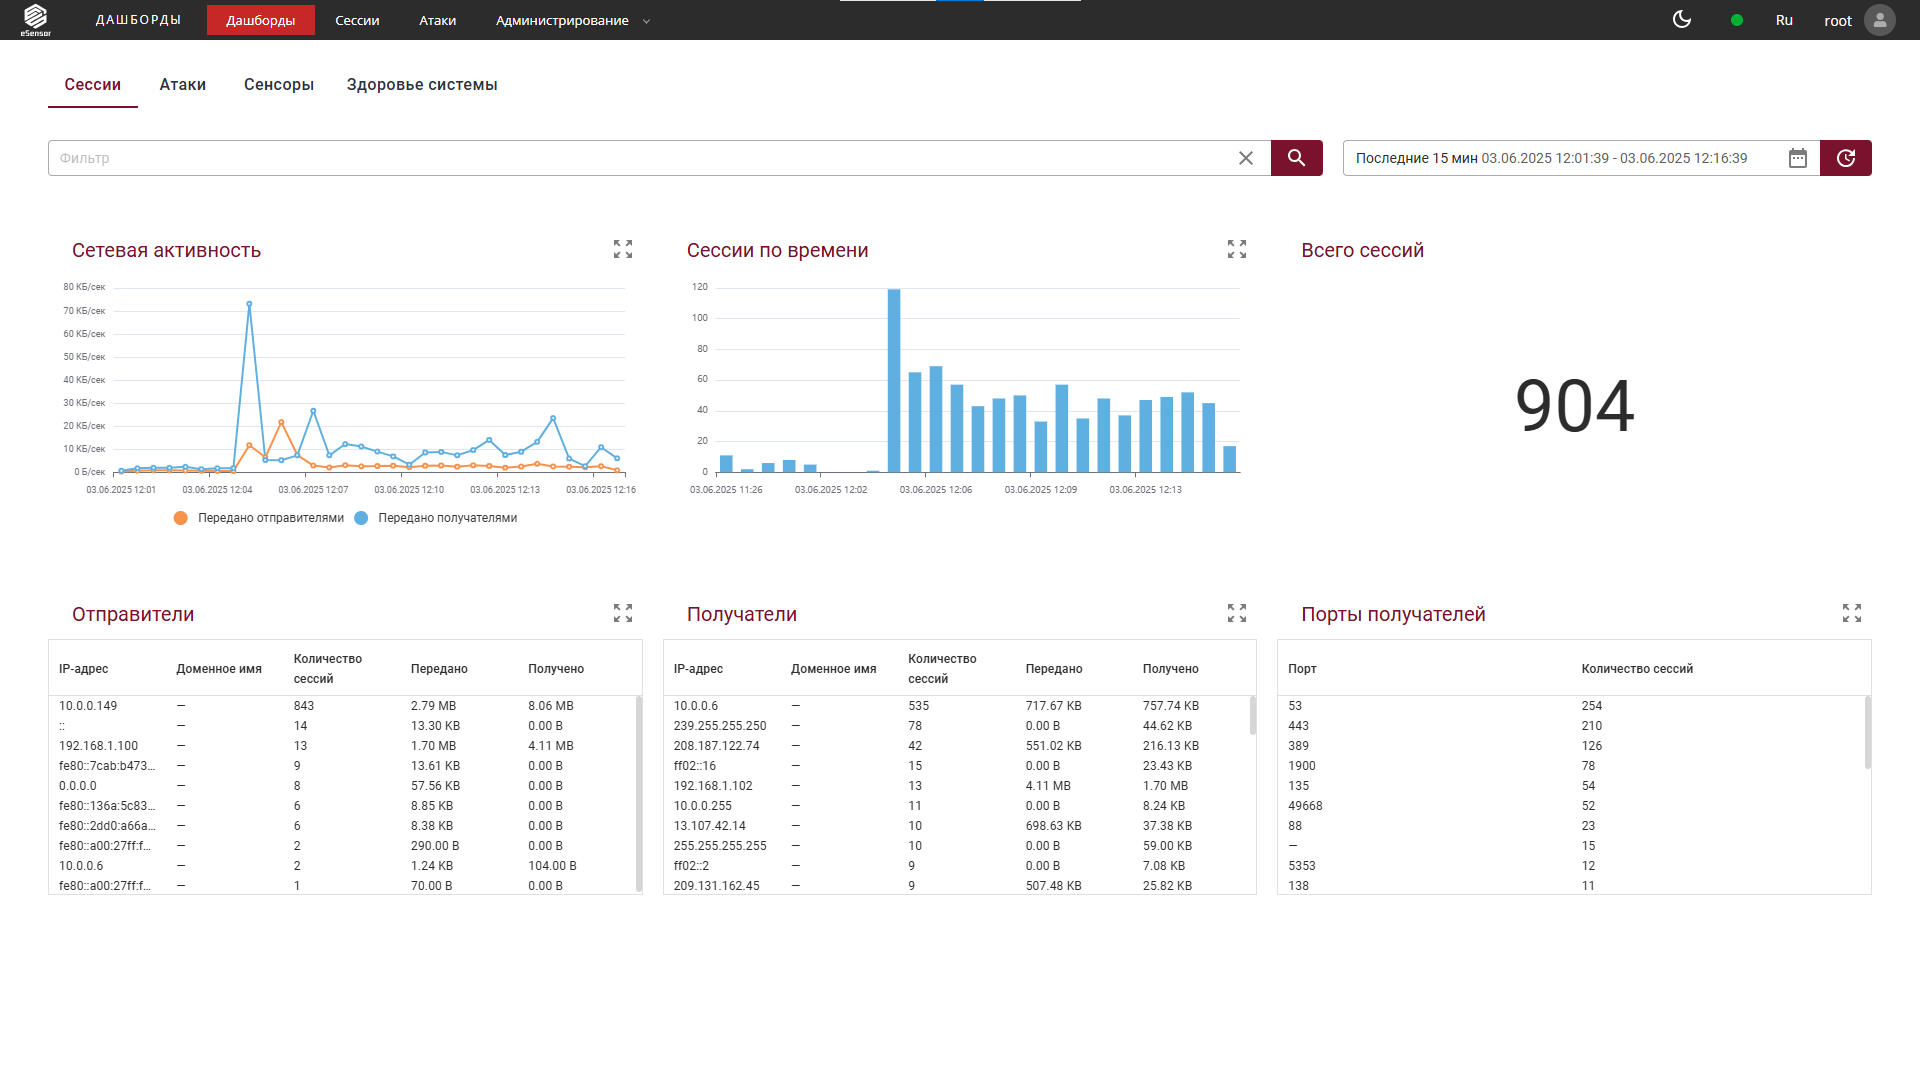Click sender IP 10.0.0.149 row
The image size is (1920, 1080).
[88, 706]
